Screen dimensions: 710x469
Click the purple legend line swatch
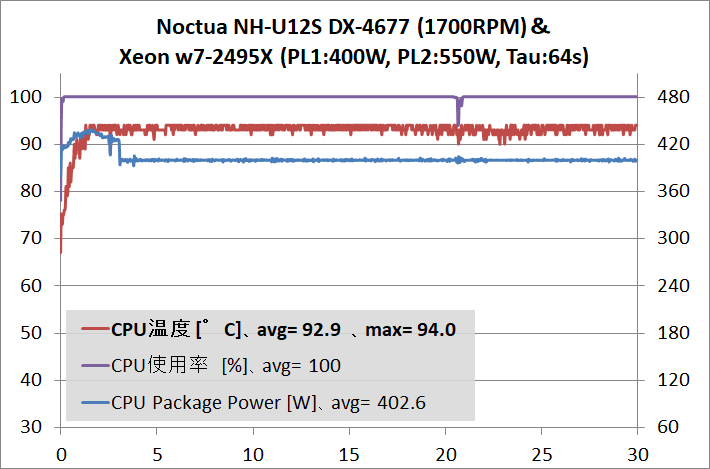(96, 365)
